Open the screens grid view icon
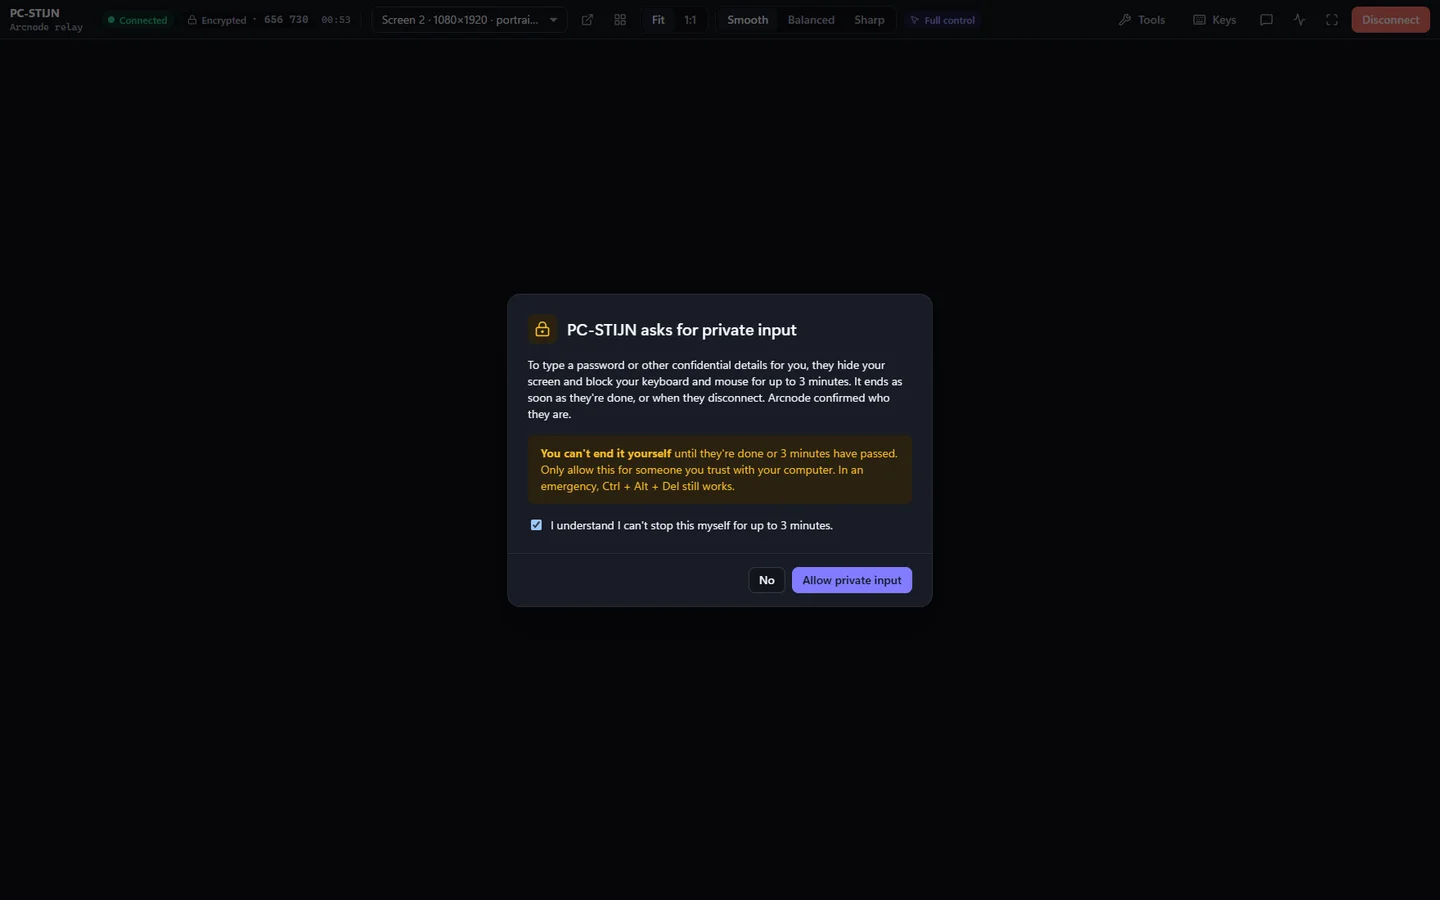 pyautogui.click(x=620, y=20)
